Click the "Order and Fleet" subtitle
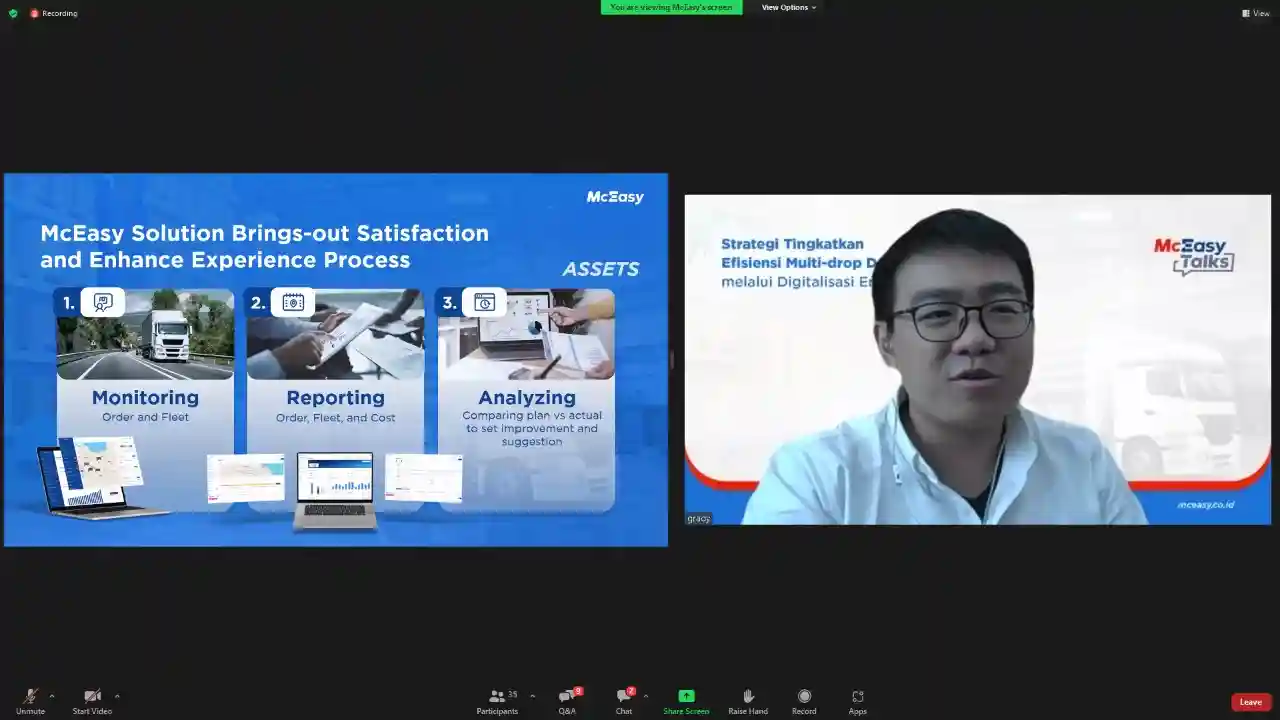Viewport: 1280px width, 720px height. tap(145, 417)
